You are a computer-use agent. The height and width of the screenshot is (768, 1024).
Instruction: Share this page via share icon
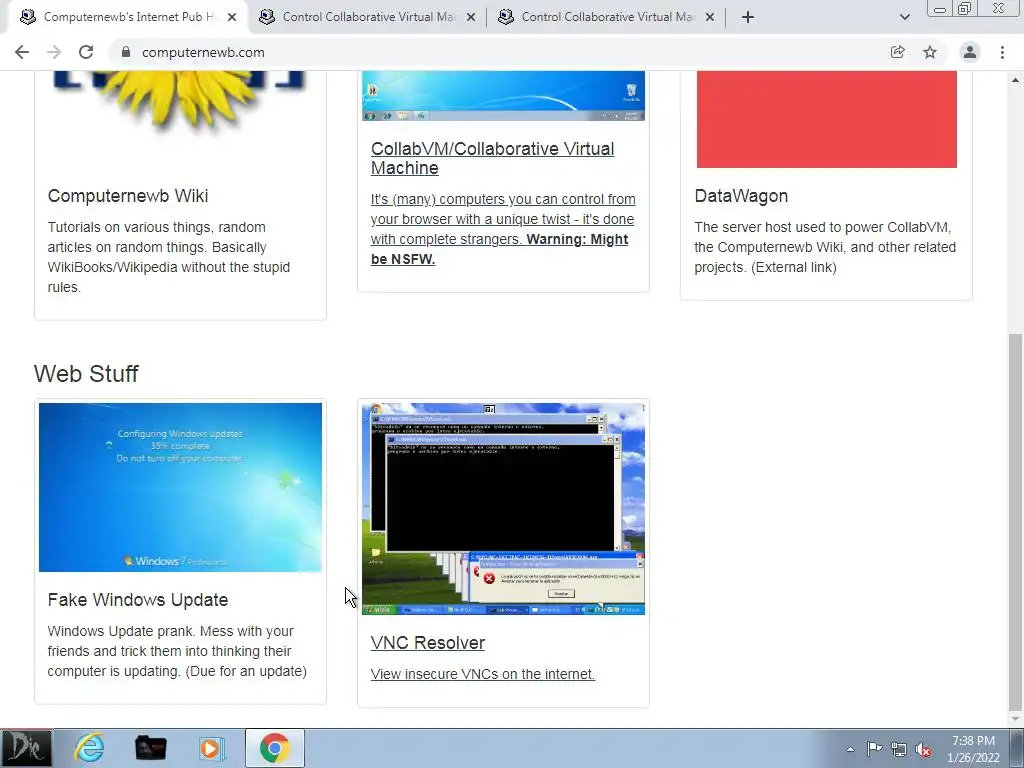pos(897,52)
